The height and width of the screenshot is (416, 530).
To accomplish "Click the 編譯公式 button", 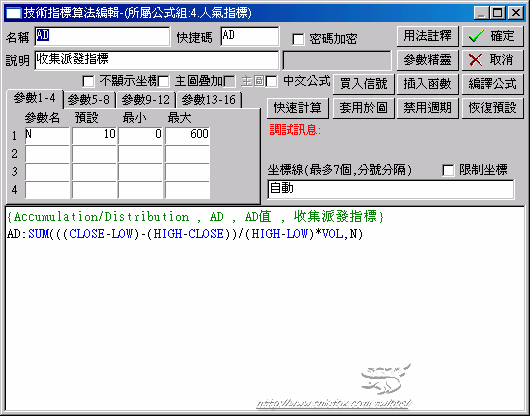I will [492, 84].
